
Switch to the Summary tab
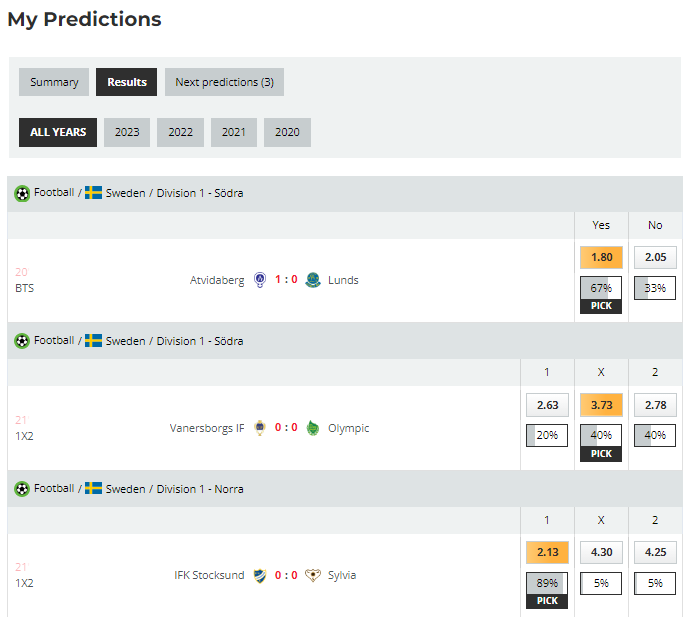pos(54,82)
